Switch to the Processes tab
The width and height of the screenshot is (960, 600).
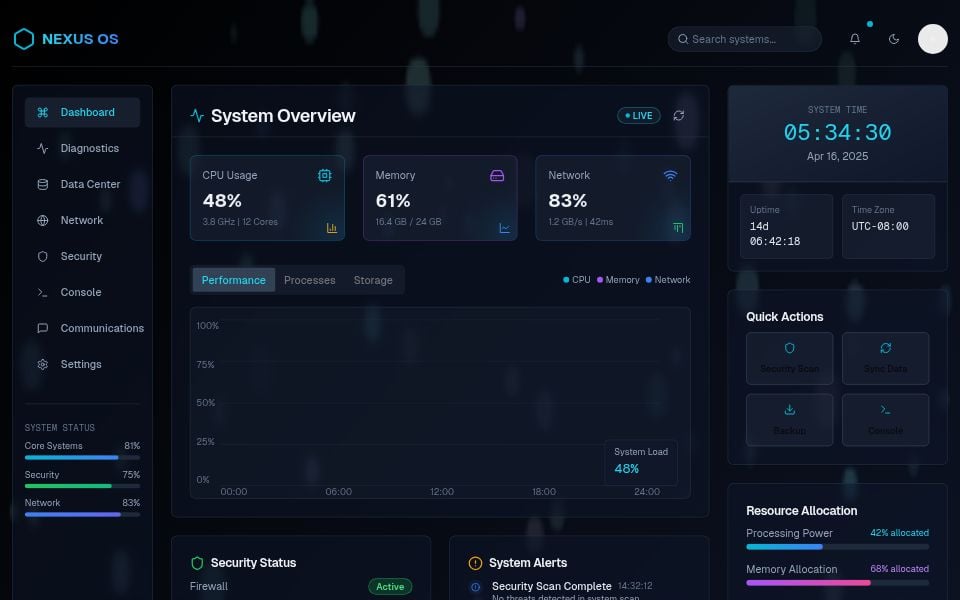[309, 280]
